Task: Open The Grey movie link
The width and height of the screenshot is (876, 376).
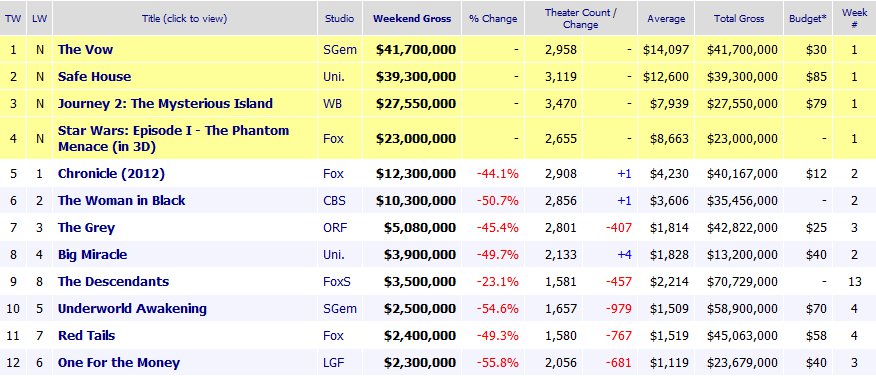Action: click(86, 227)
